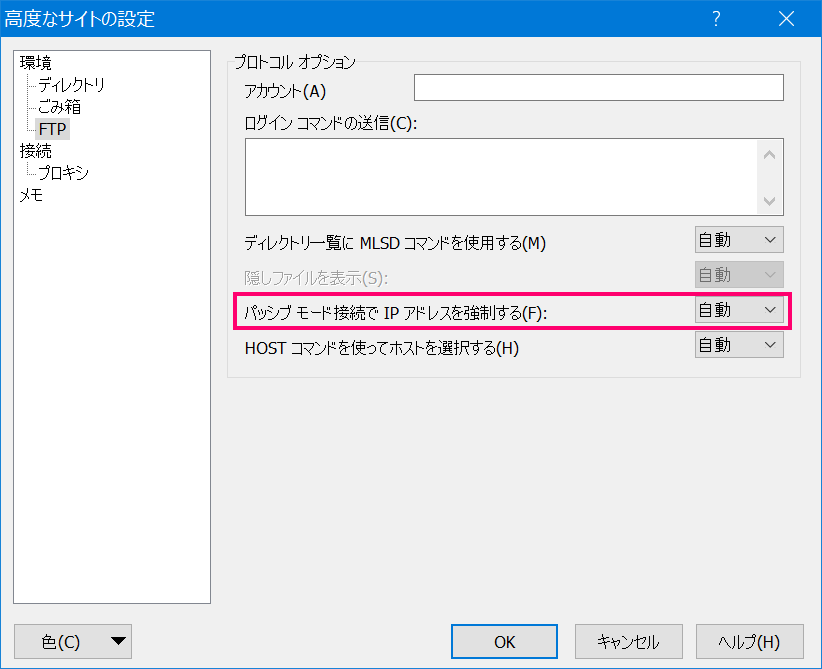Select ディレクトリ in the settings tree
This screenshot has width=822, height=669.
pos(72,85)
